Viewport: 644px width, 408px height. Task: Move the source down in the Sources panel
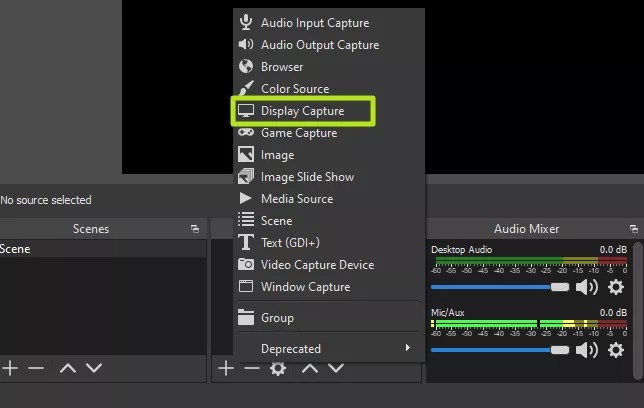click(x=337, y=368)
